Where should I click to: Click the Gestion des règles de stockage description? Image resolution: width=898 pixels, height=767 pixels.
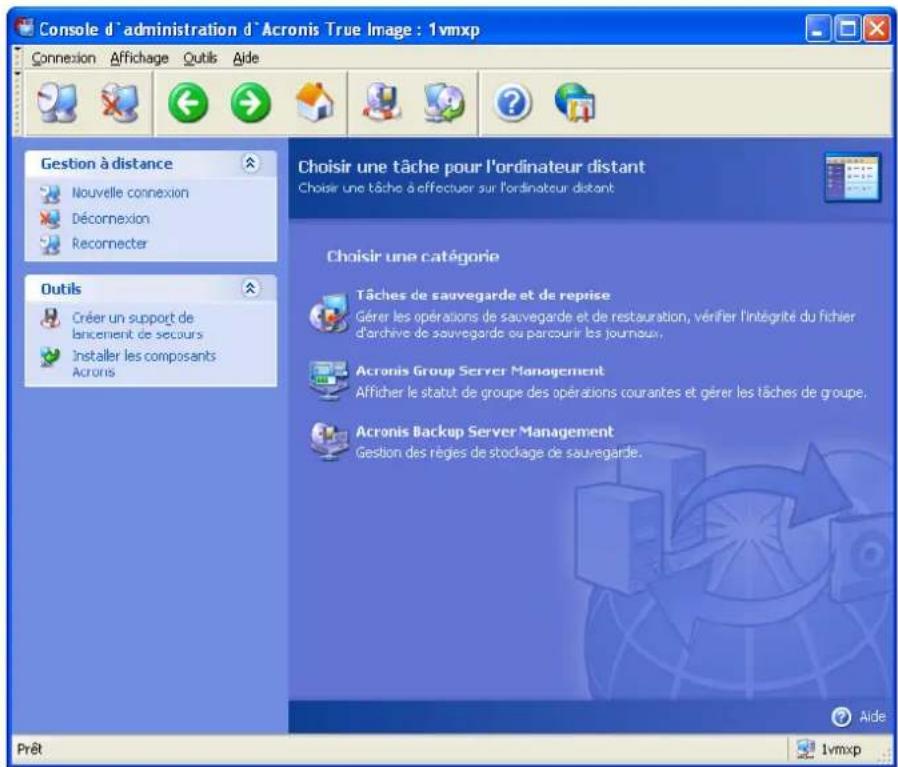[x=498, y=453]
